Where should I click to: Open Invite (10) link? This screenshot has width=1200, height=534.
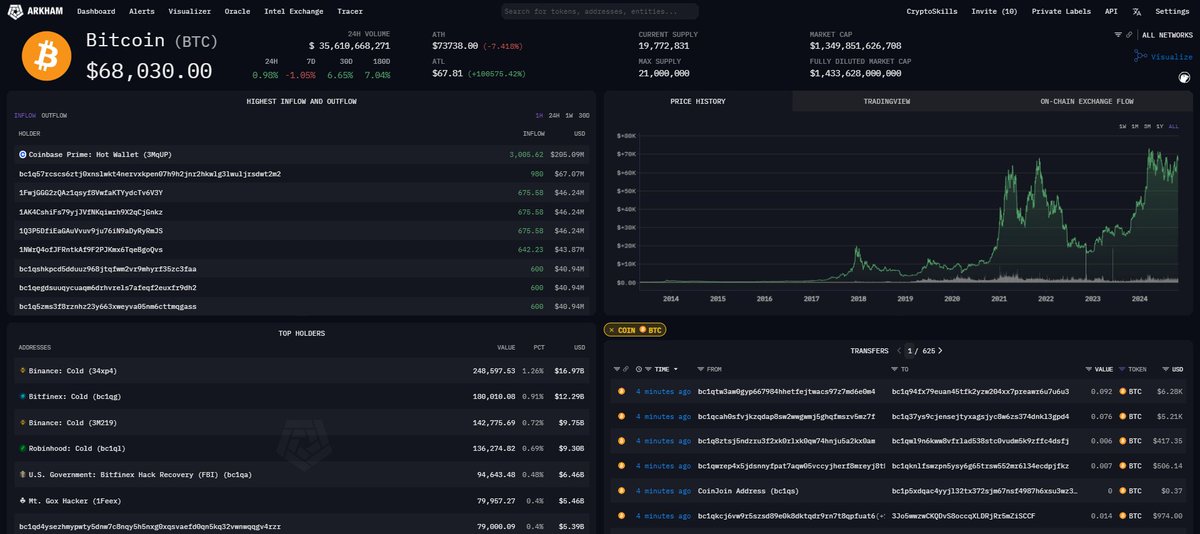[x=994, y=11]
